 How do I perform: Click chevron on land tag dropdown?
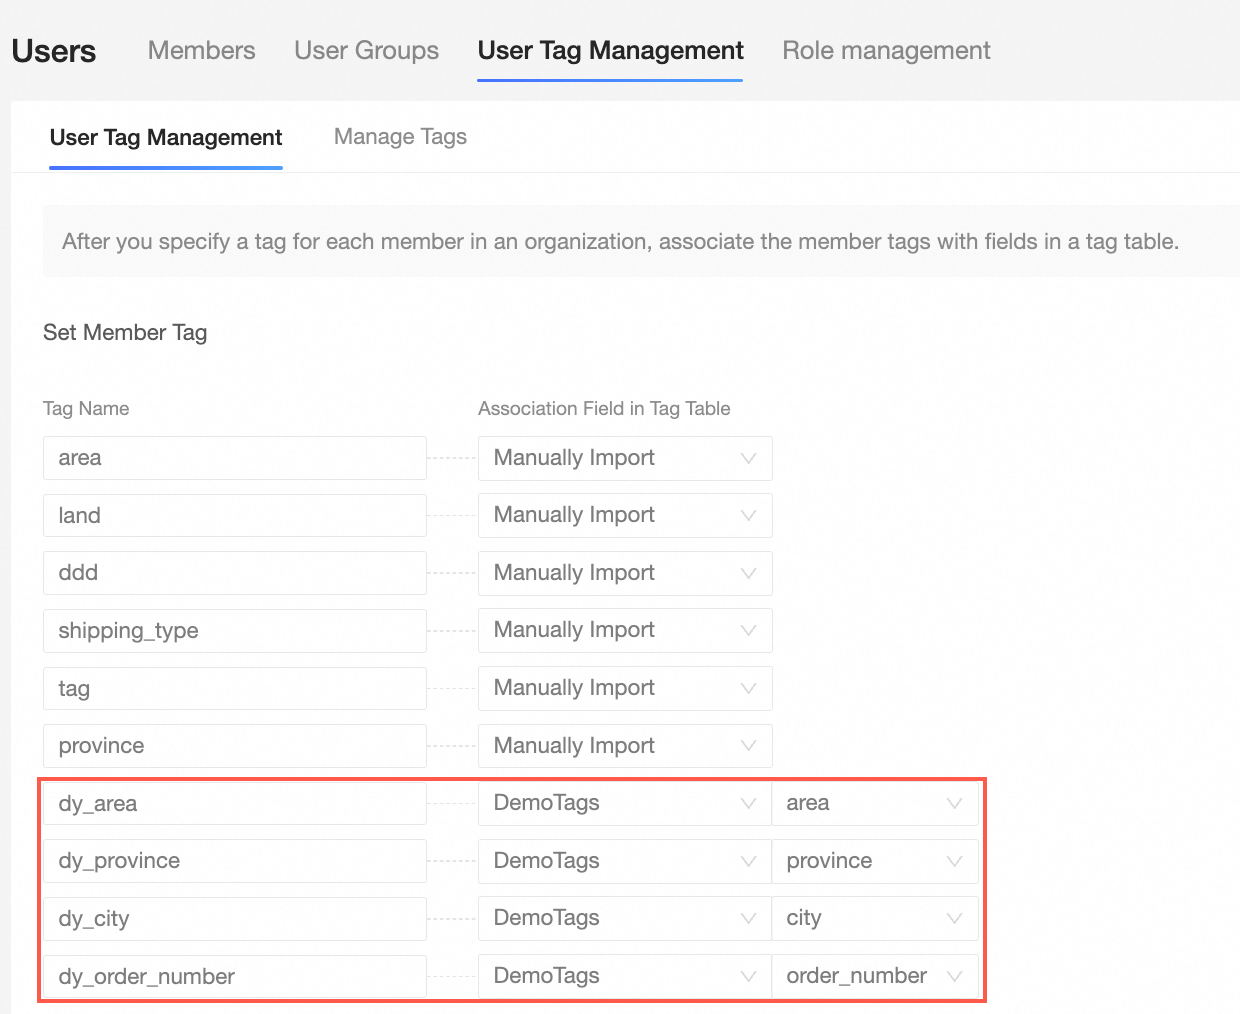click(748, 516)
